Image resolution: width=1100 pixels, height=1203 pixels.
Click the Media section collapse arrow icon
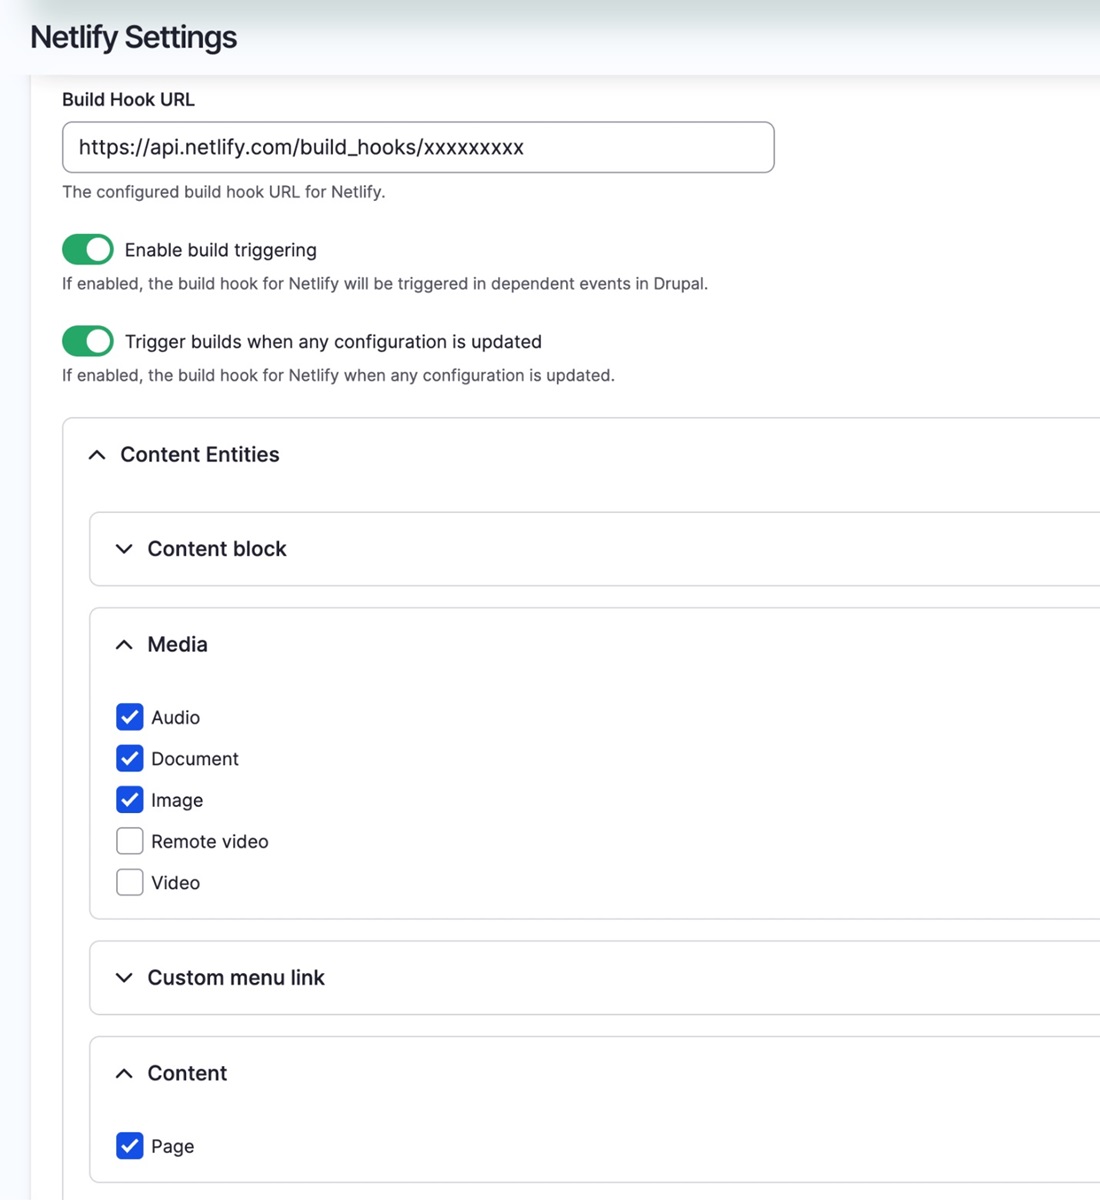[123, 644]
